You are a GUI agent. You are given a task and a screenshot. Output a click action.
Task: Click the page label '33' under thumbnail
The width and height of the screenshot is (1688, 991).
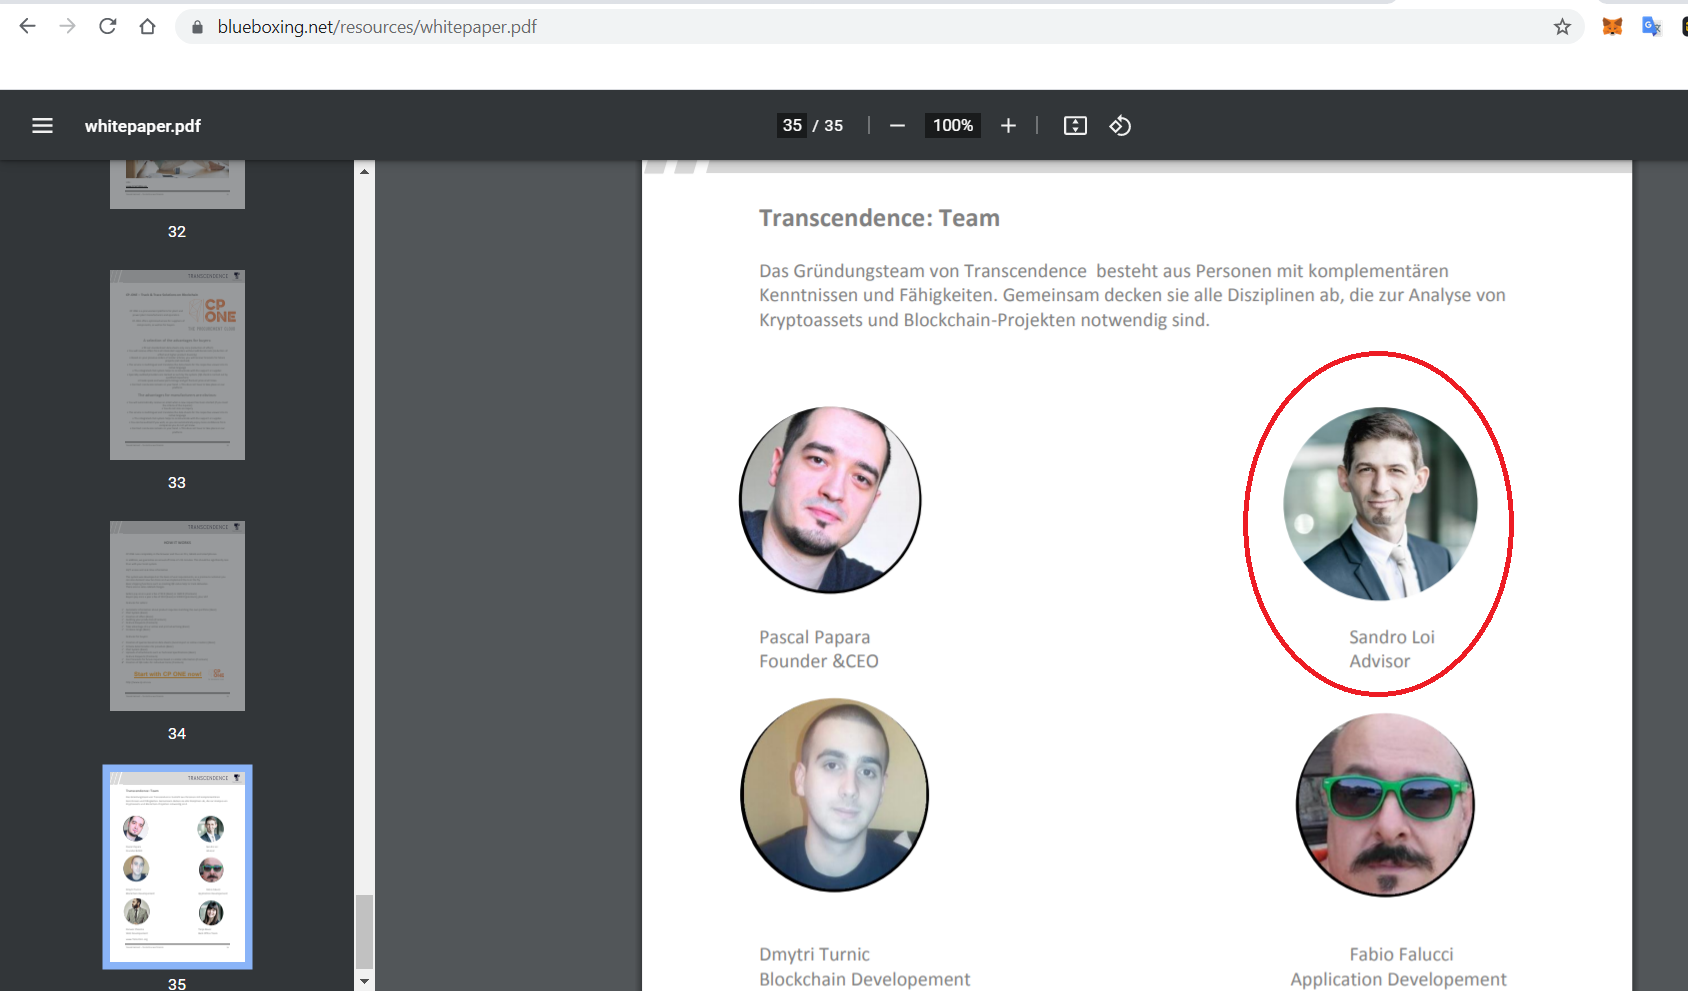coord(177,482)
